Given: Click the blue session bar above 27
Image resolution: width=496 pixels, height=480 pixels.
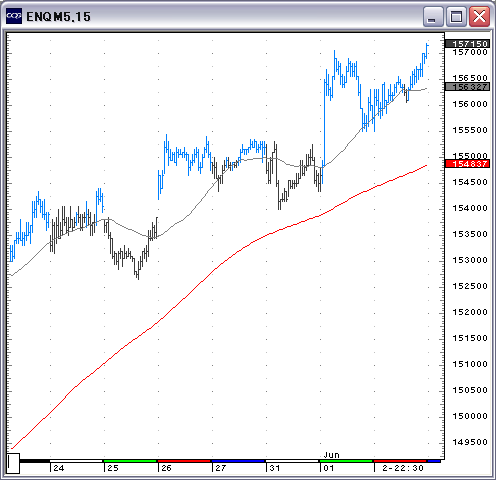Looking at the screenshot, I should point(238,461).
